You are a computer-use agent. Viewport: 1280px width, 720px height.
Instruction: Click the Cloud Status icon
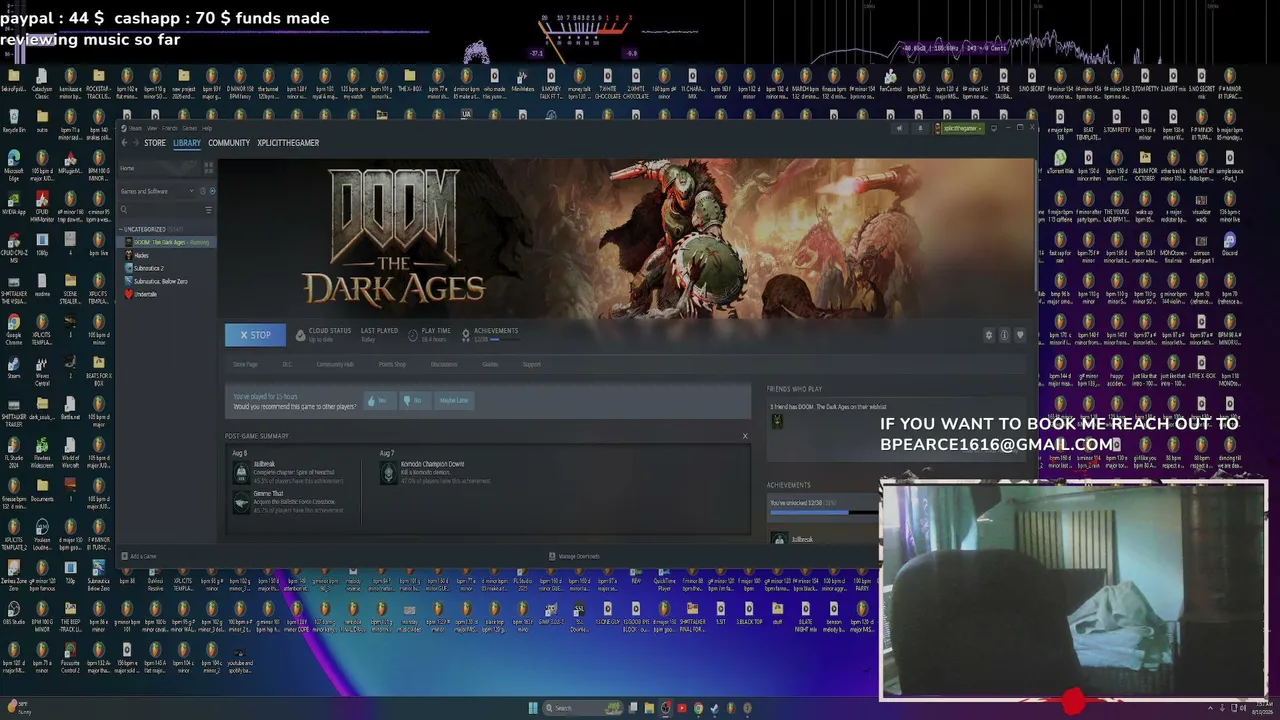pos(300,335)
